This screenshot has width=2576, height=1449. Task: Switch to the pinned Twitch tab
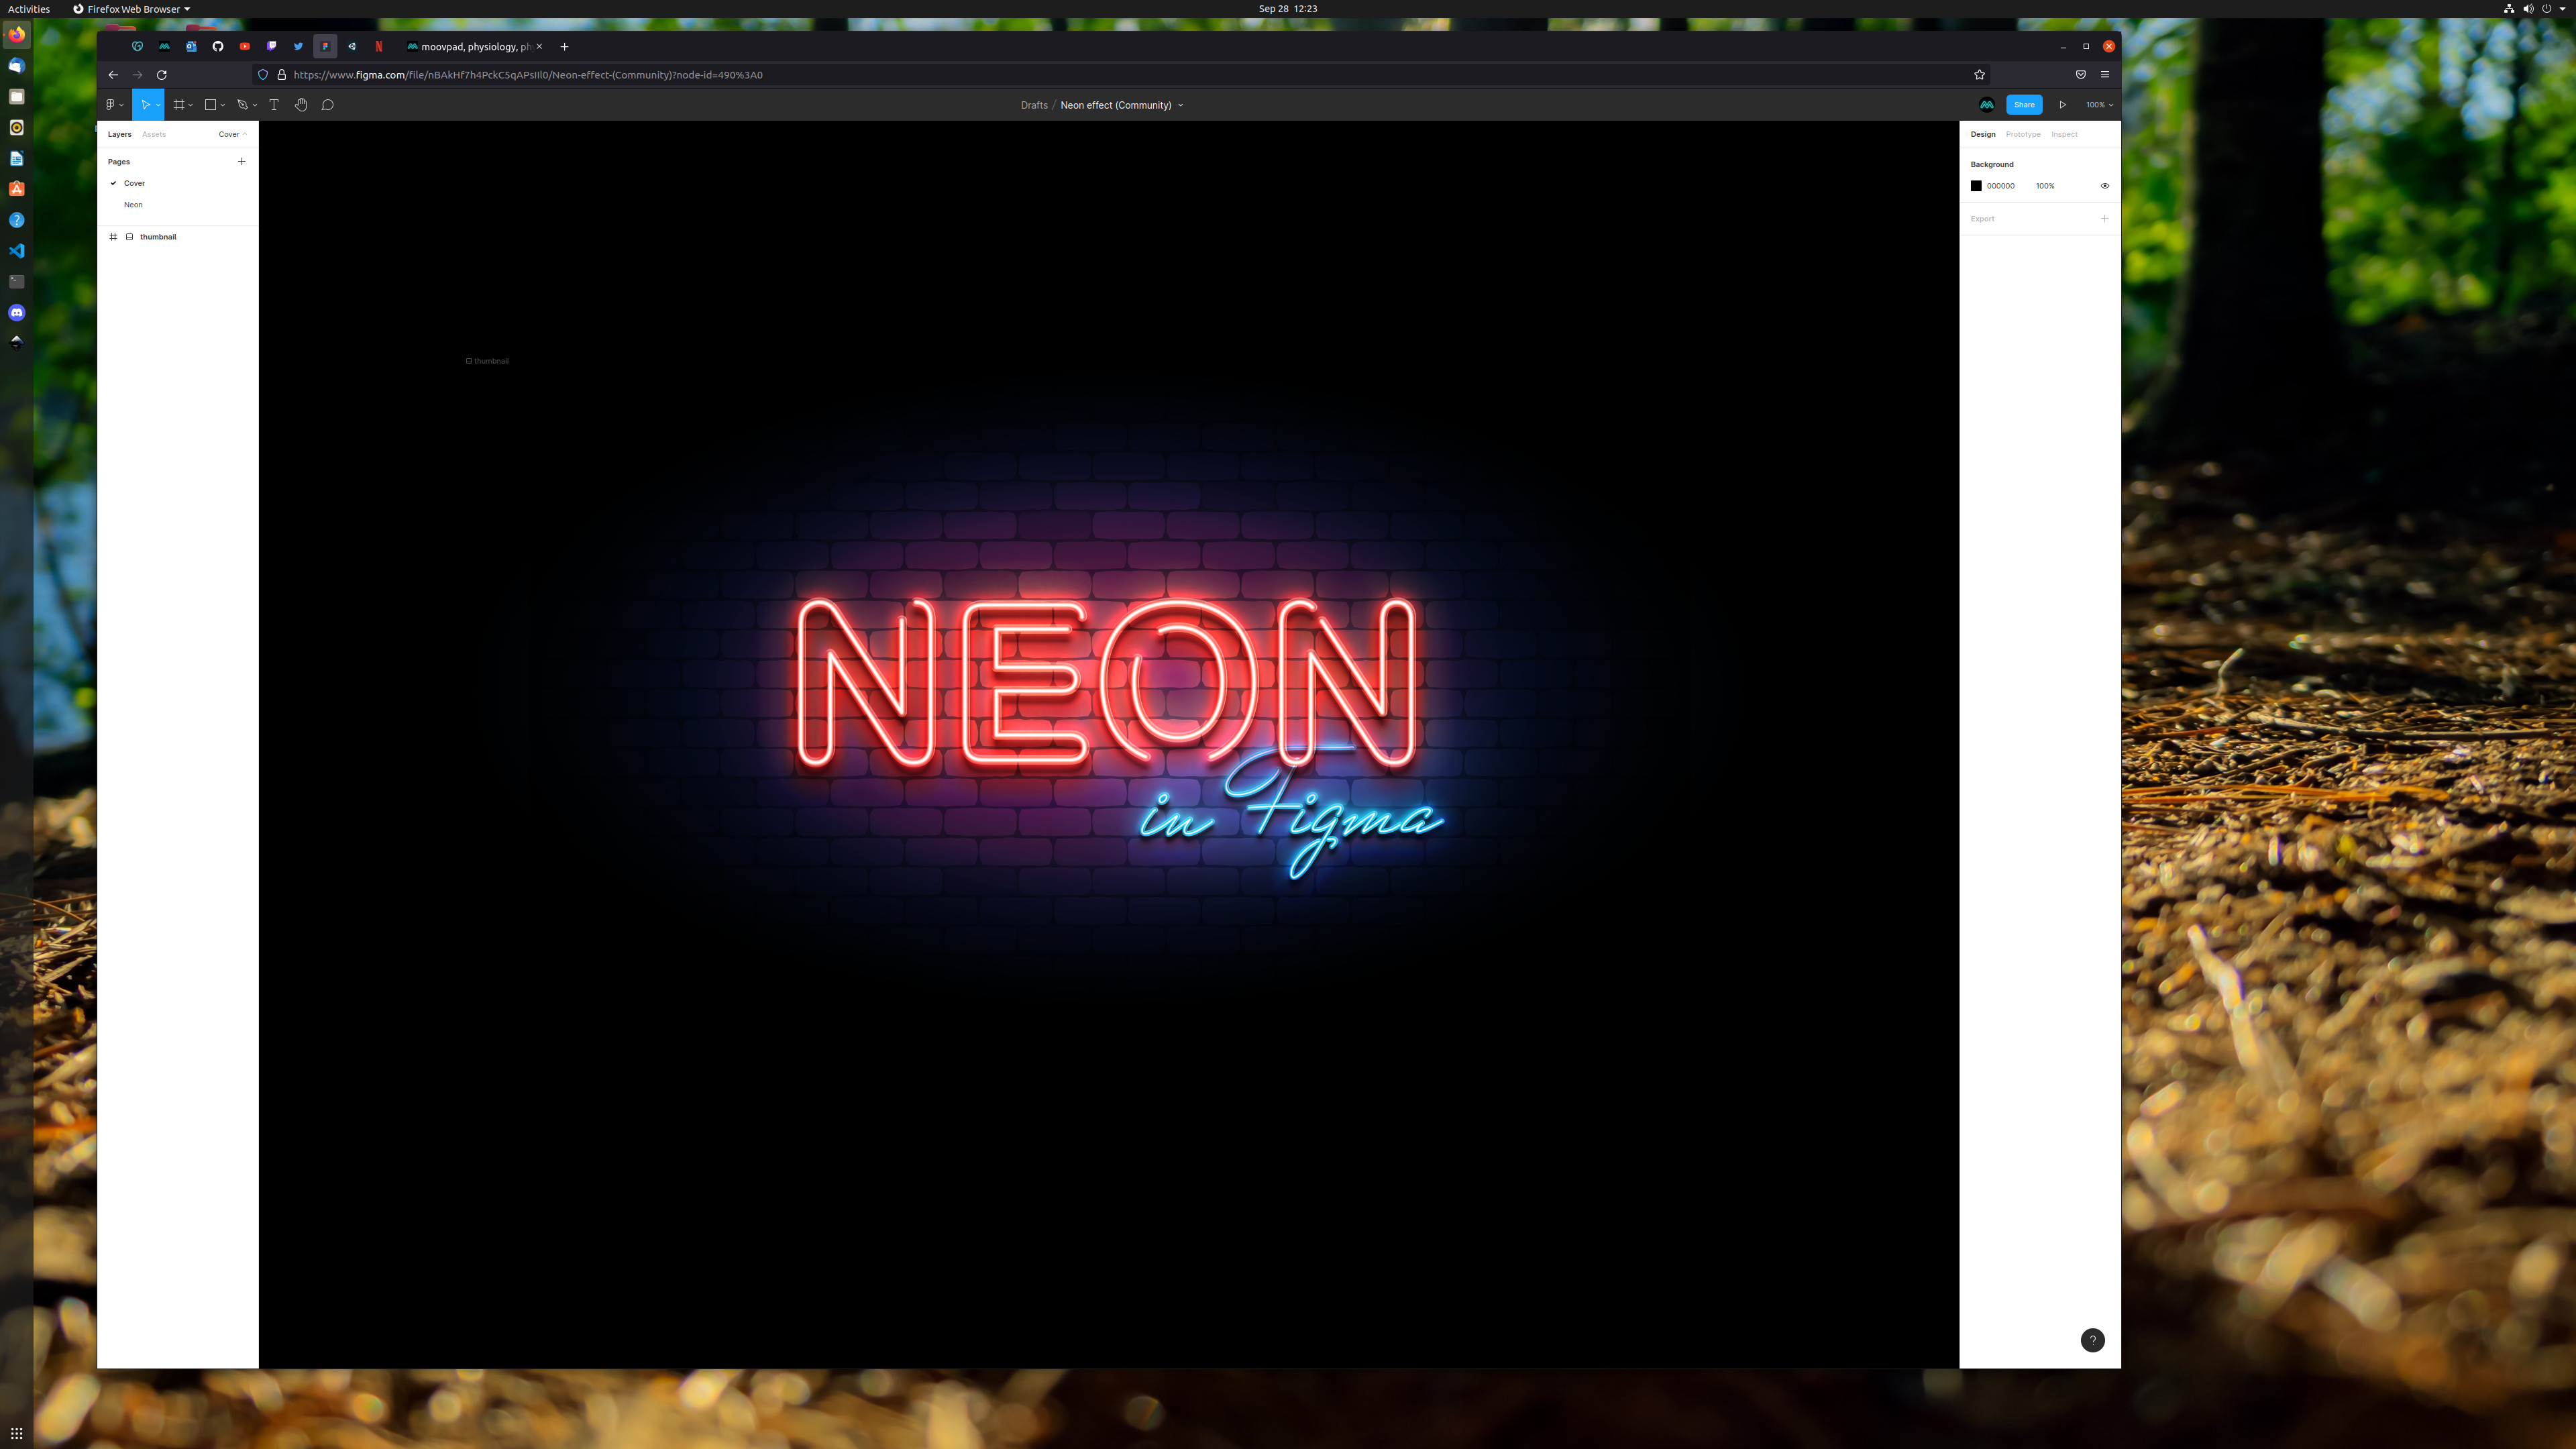(272, 47)
